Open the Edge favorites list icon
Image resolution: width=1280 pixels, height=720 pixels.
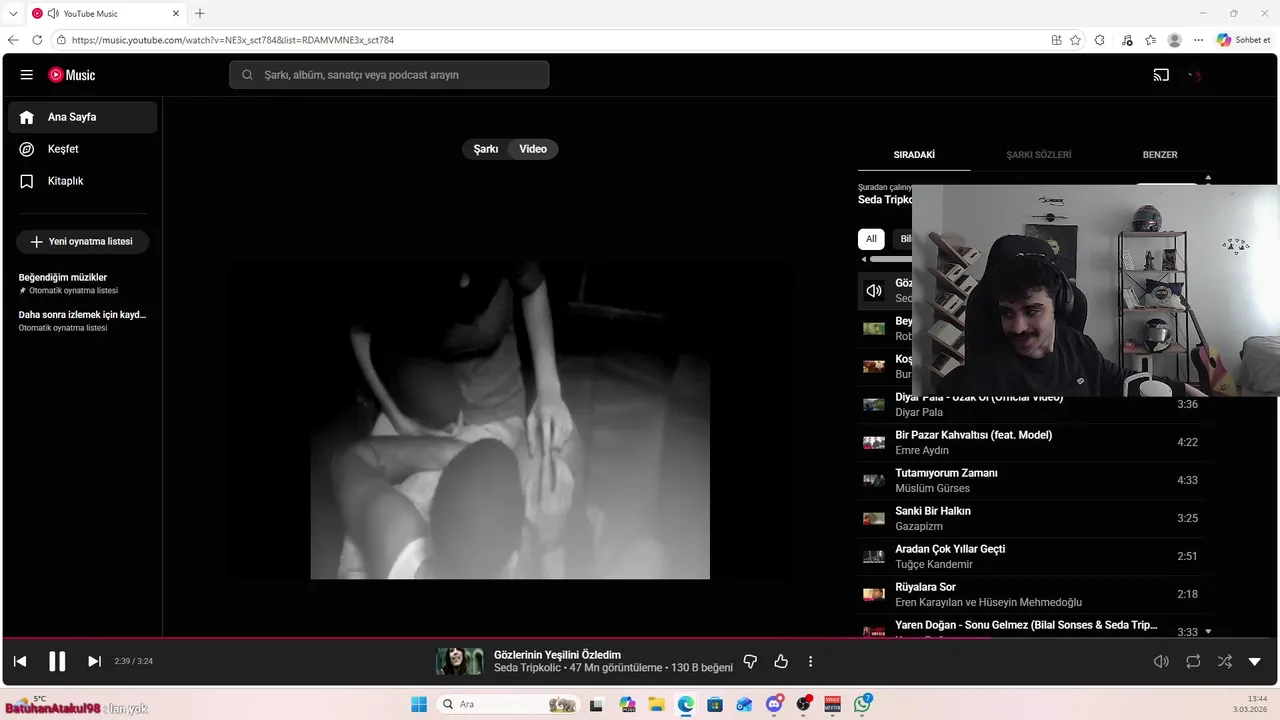coord(1151,40)
